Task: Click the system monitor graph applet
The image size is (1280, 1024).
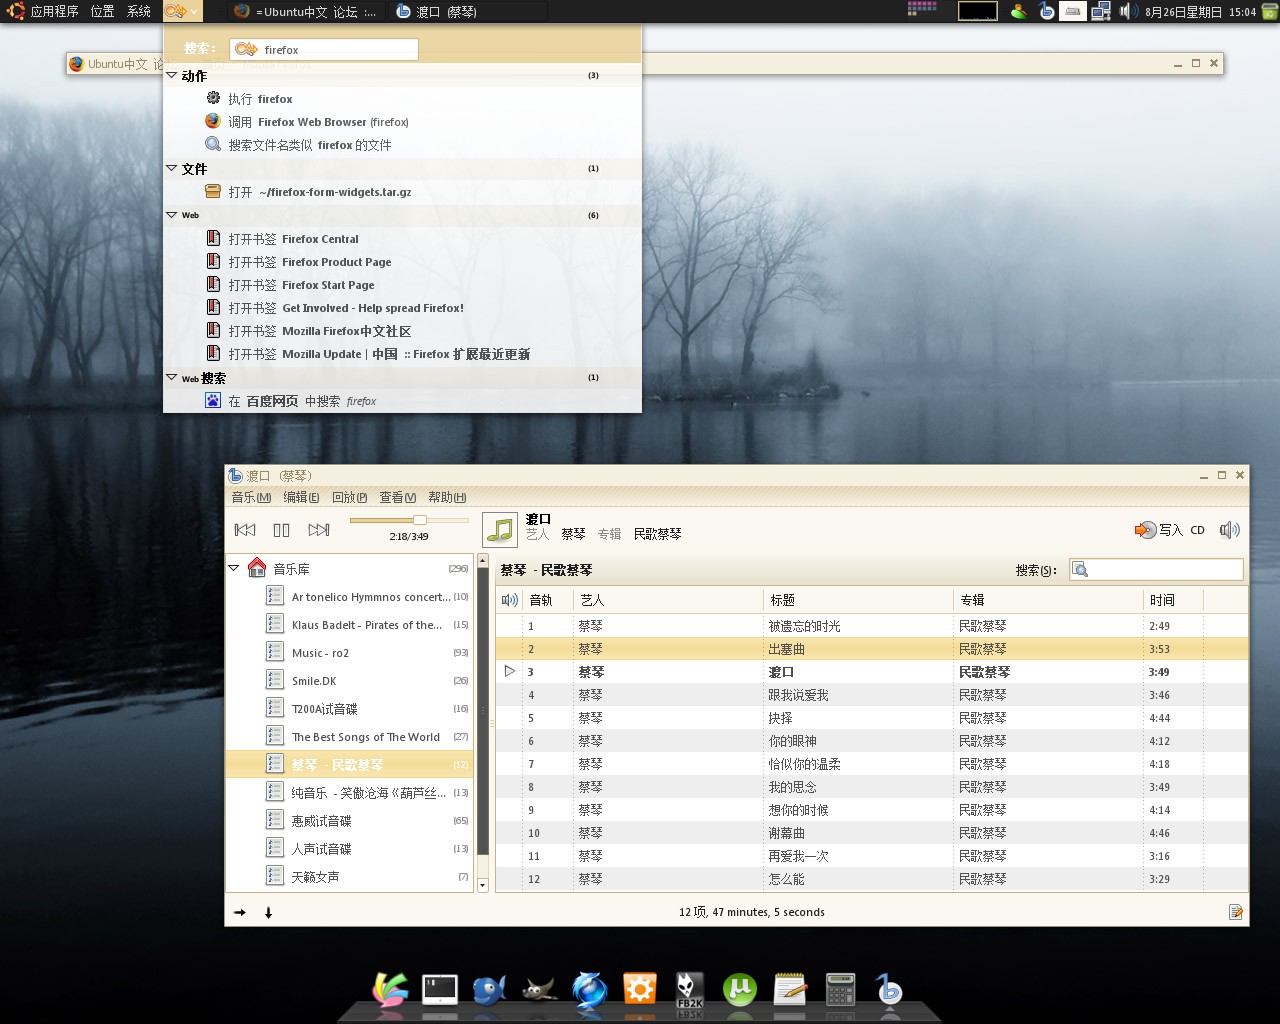Action: point(977,11)
